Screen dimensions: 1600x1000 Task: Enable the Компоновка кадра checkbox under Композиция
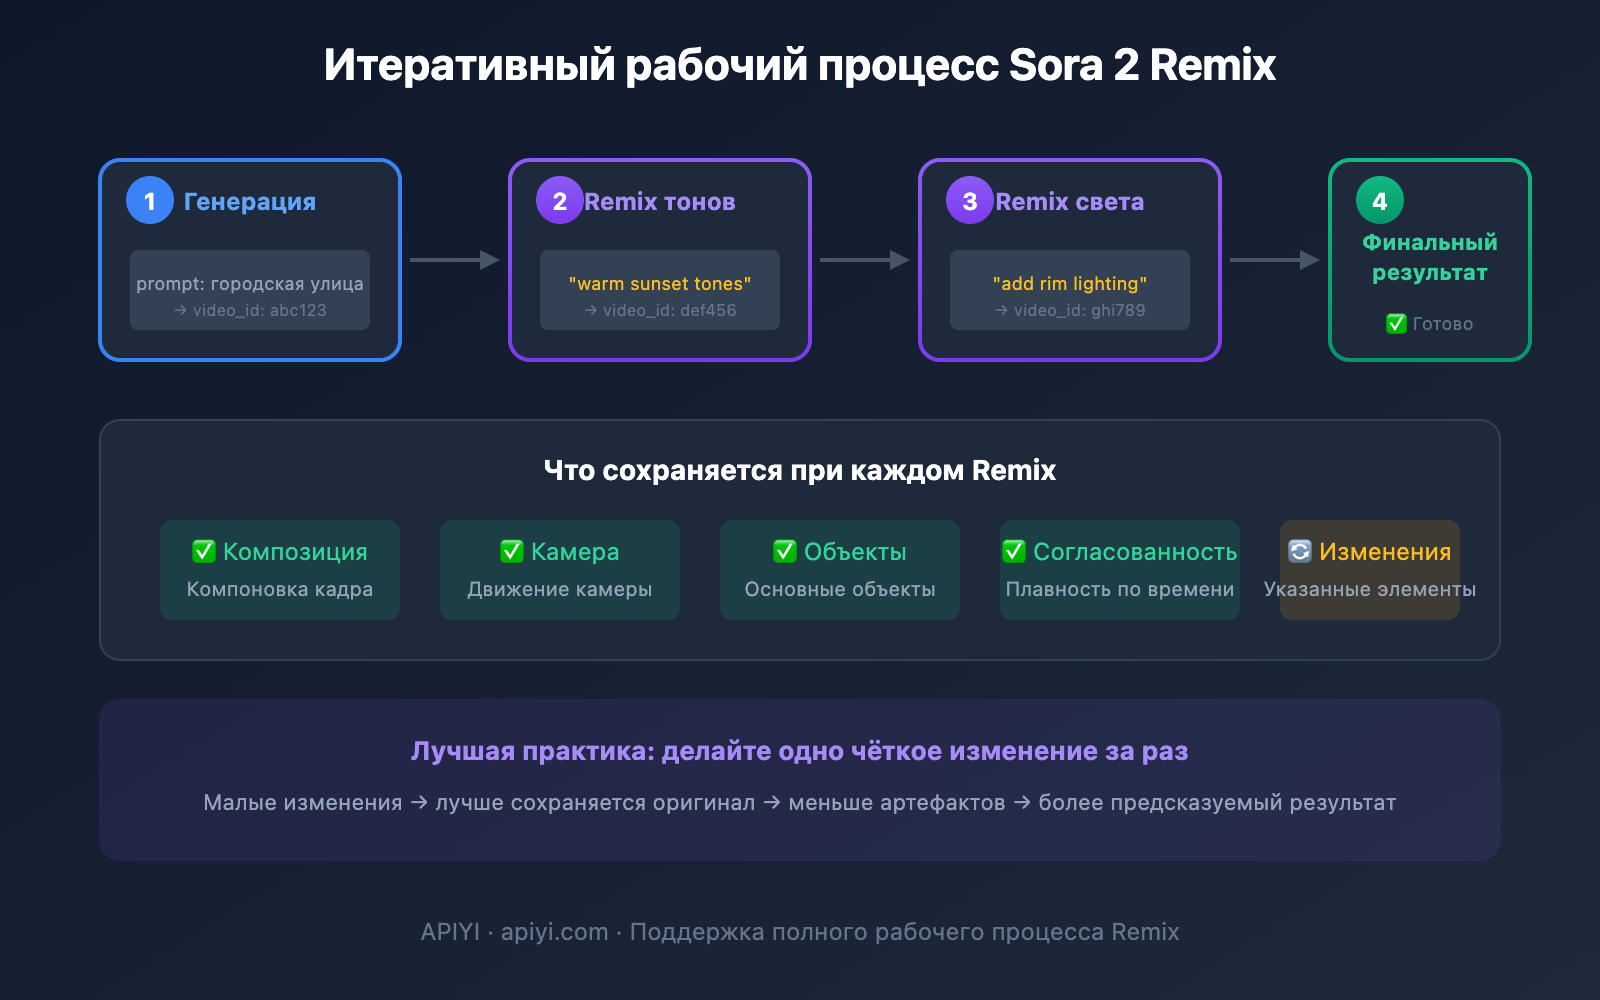[x=279, y=589]
